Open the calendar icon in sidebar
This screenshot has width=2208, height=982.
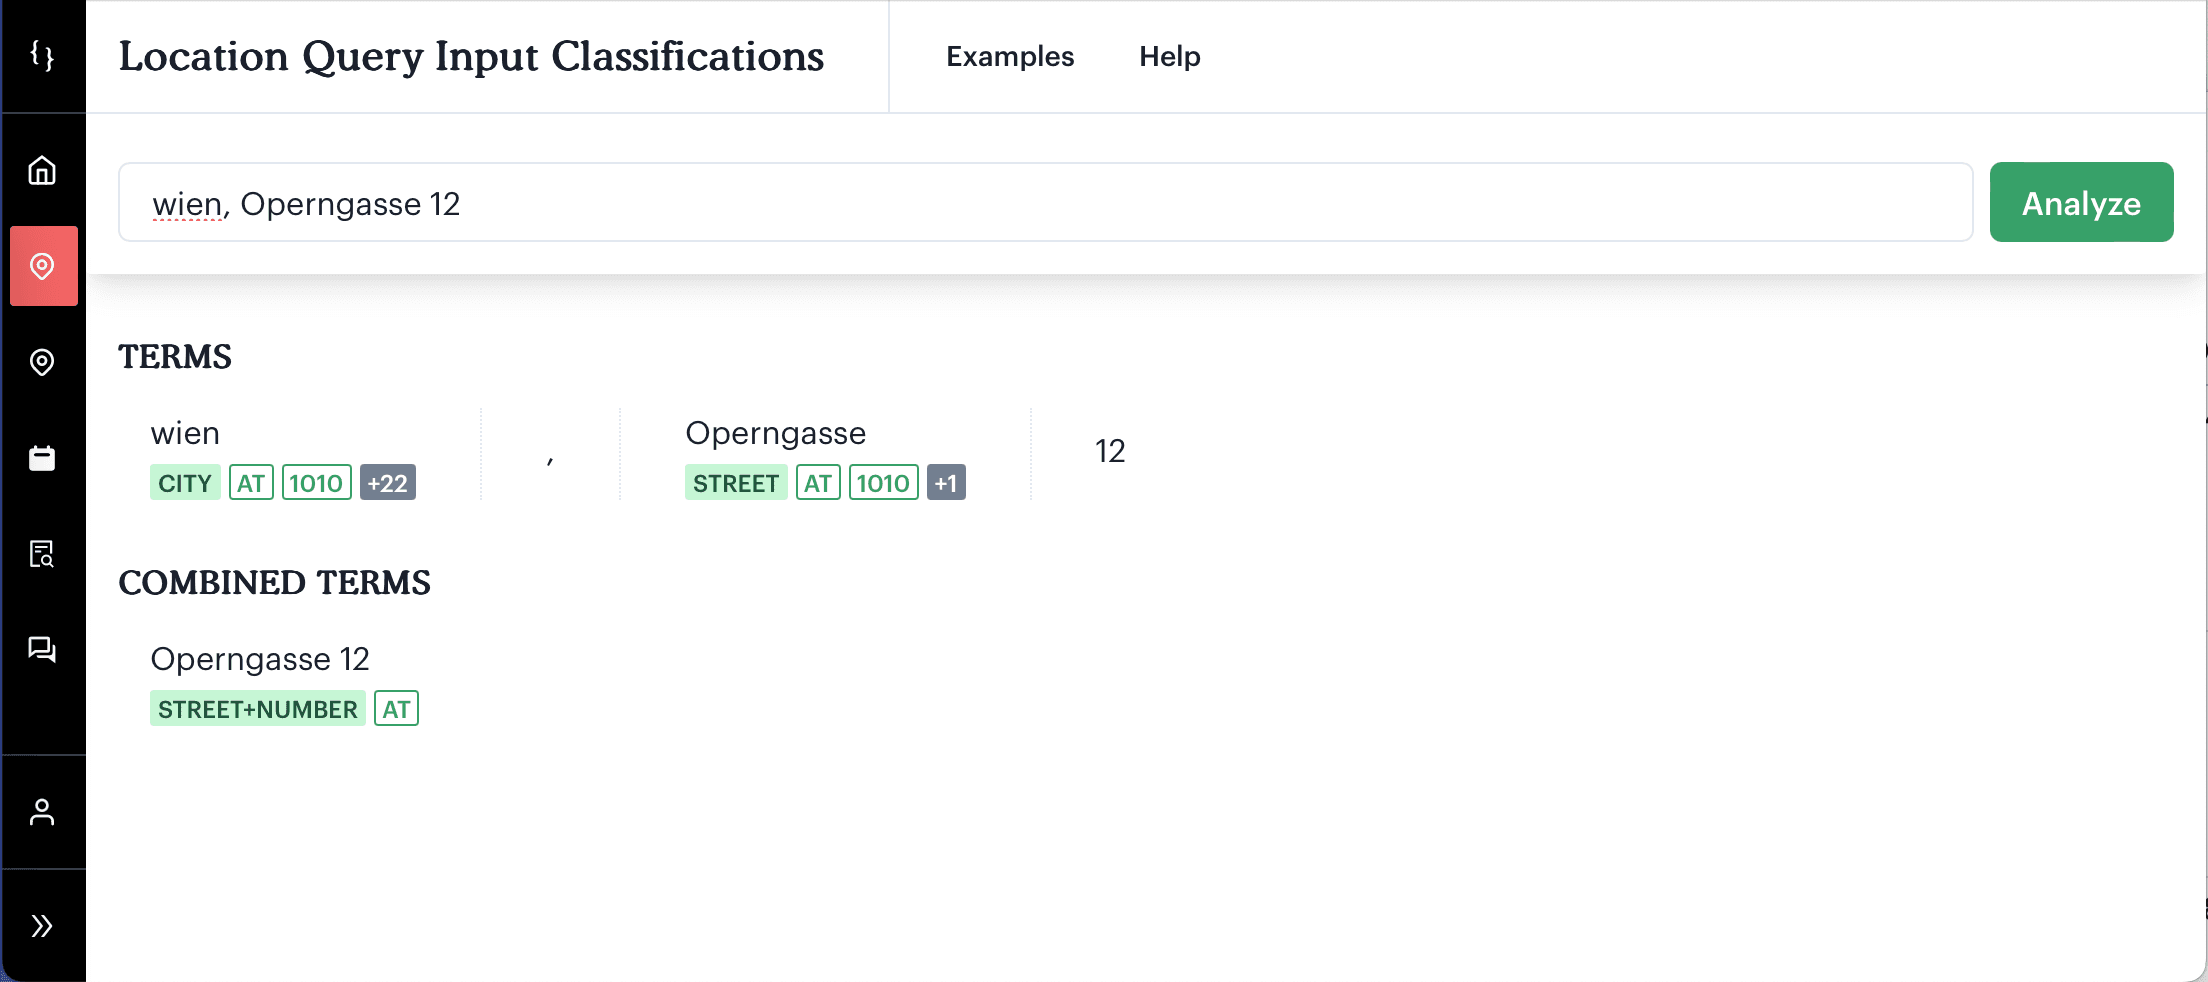coord(42,458)
